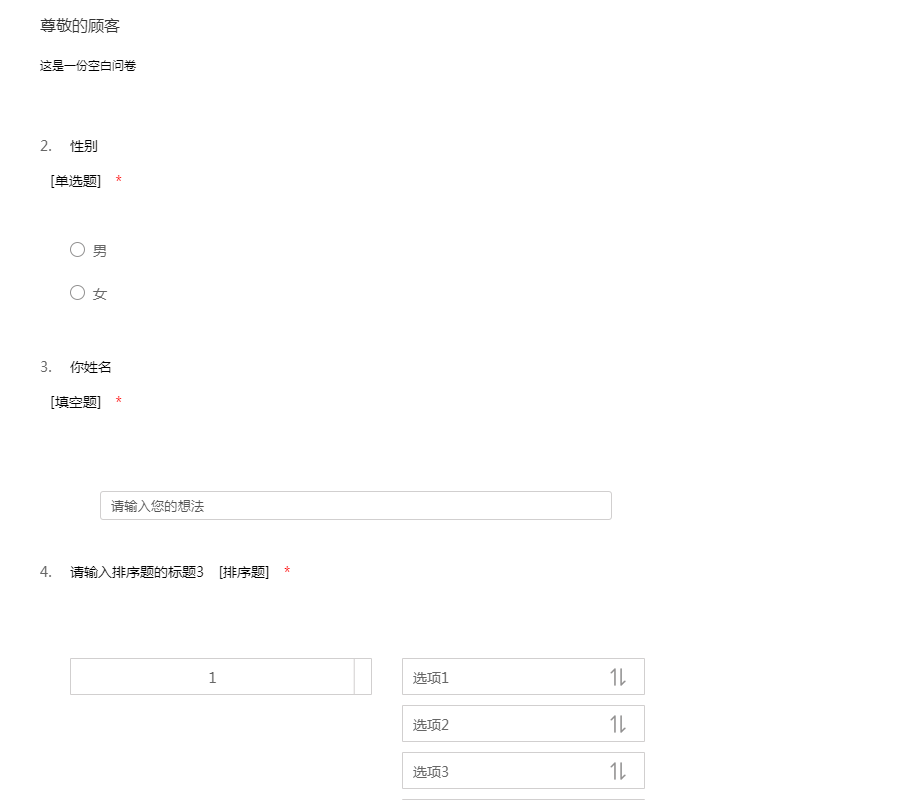This screenshot has height=800, width=900.
Task: Pick the 选项2 sortable item text
Action: (431, 725)
